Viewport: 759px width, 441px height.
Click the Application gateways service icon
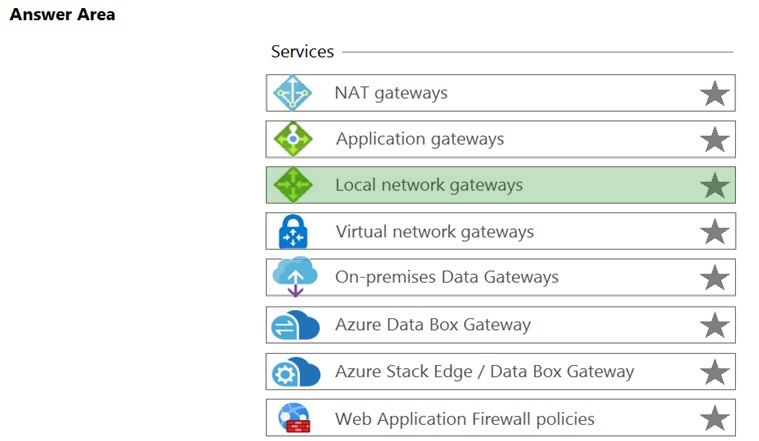point(293,139)
